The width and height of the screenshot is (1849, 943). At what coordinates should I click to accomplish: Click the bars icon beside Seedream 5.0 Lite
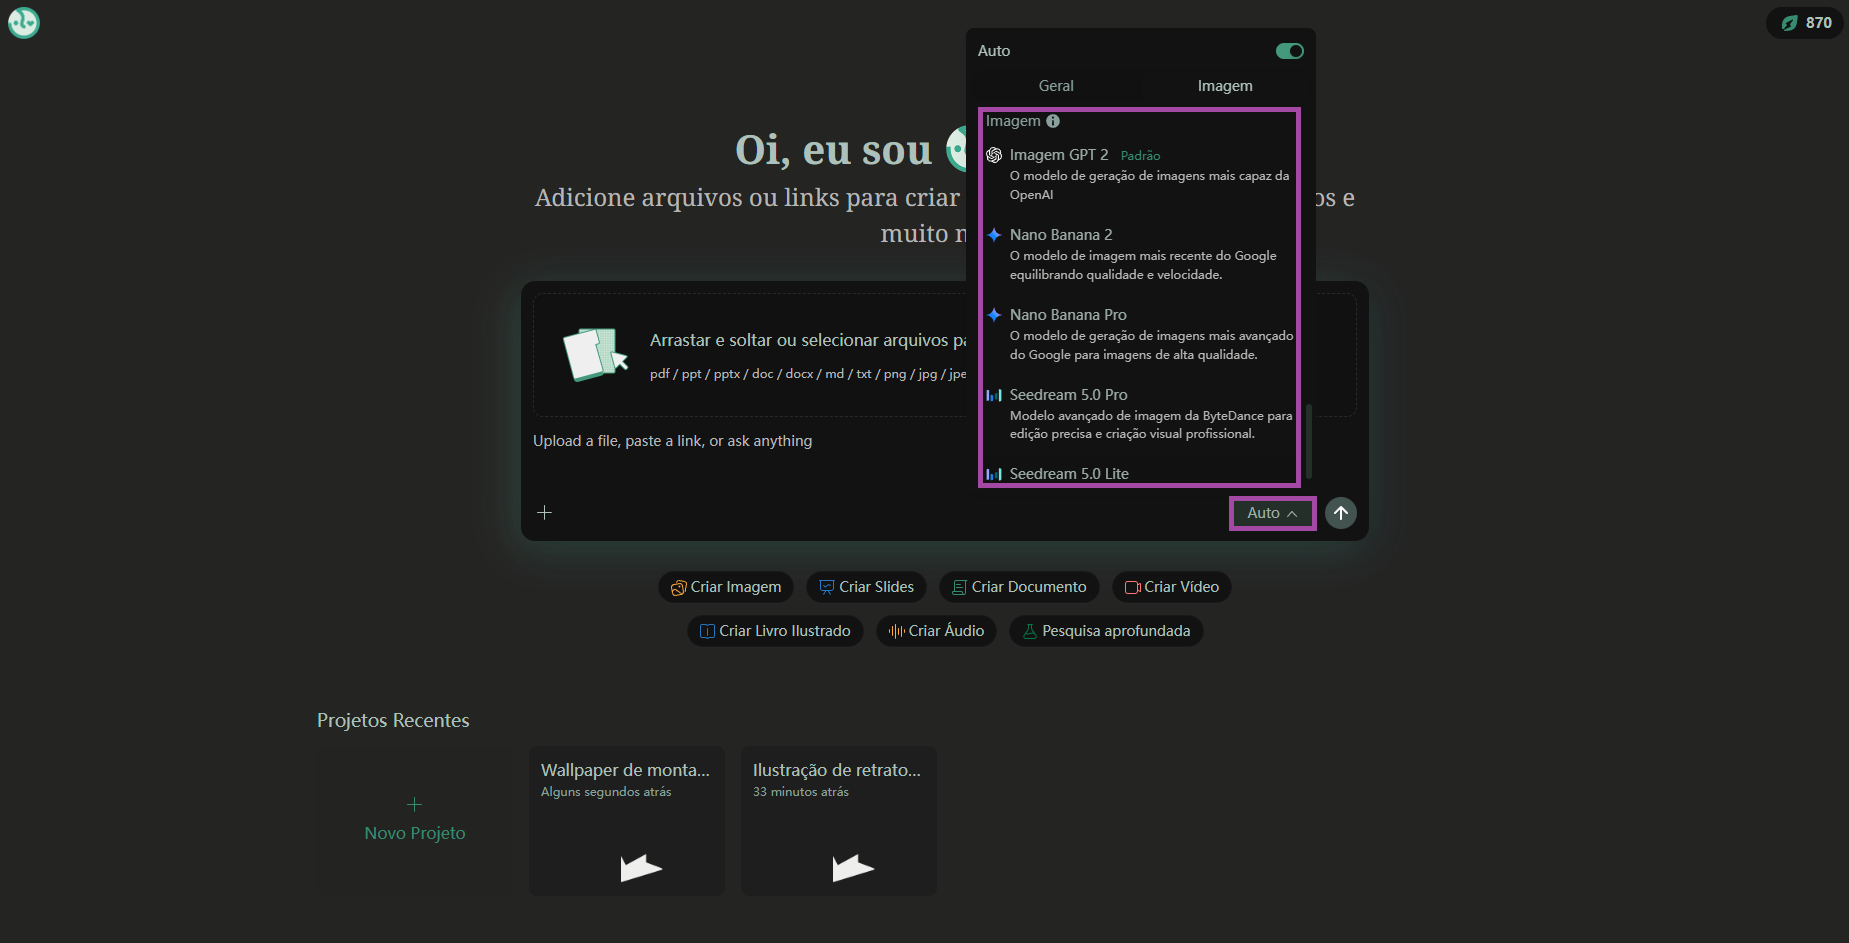coord(994,474)
